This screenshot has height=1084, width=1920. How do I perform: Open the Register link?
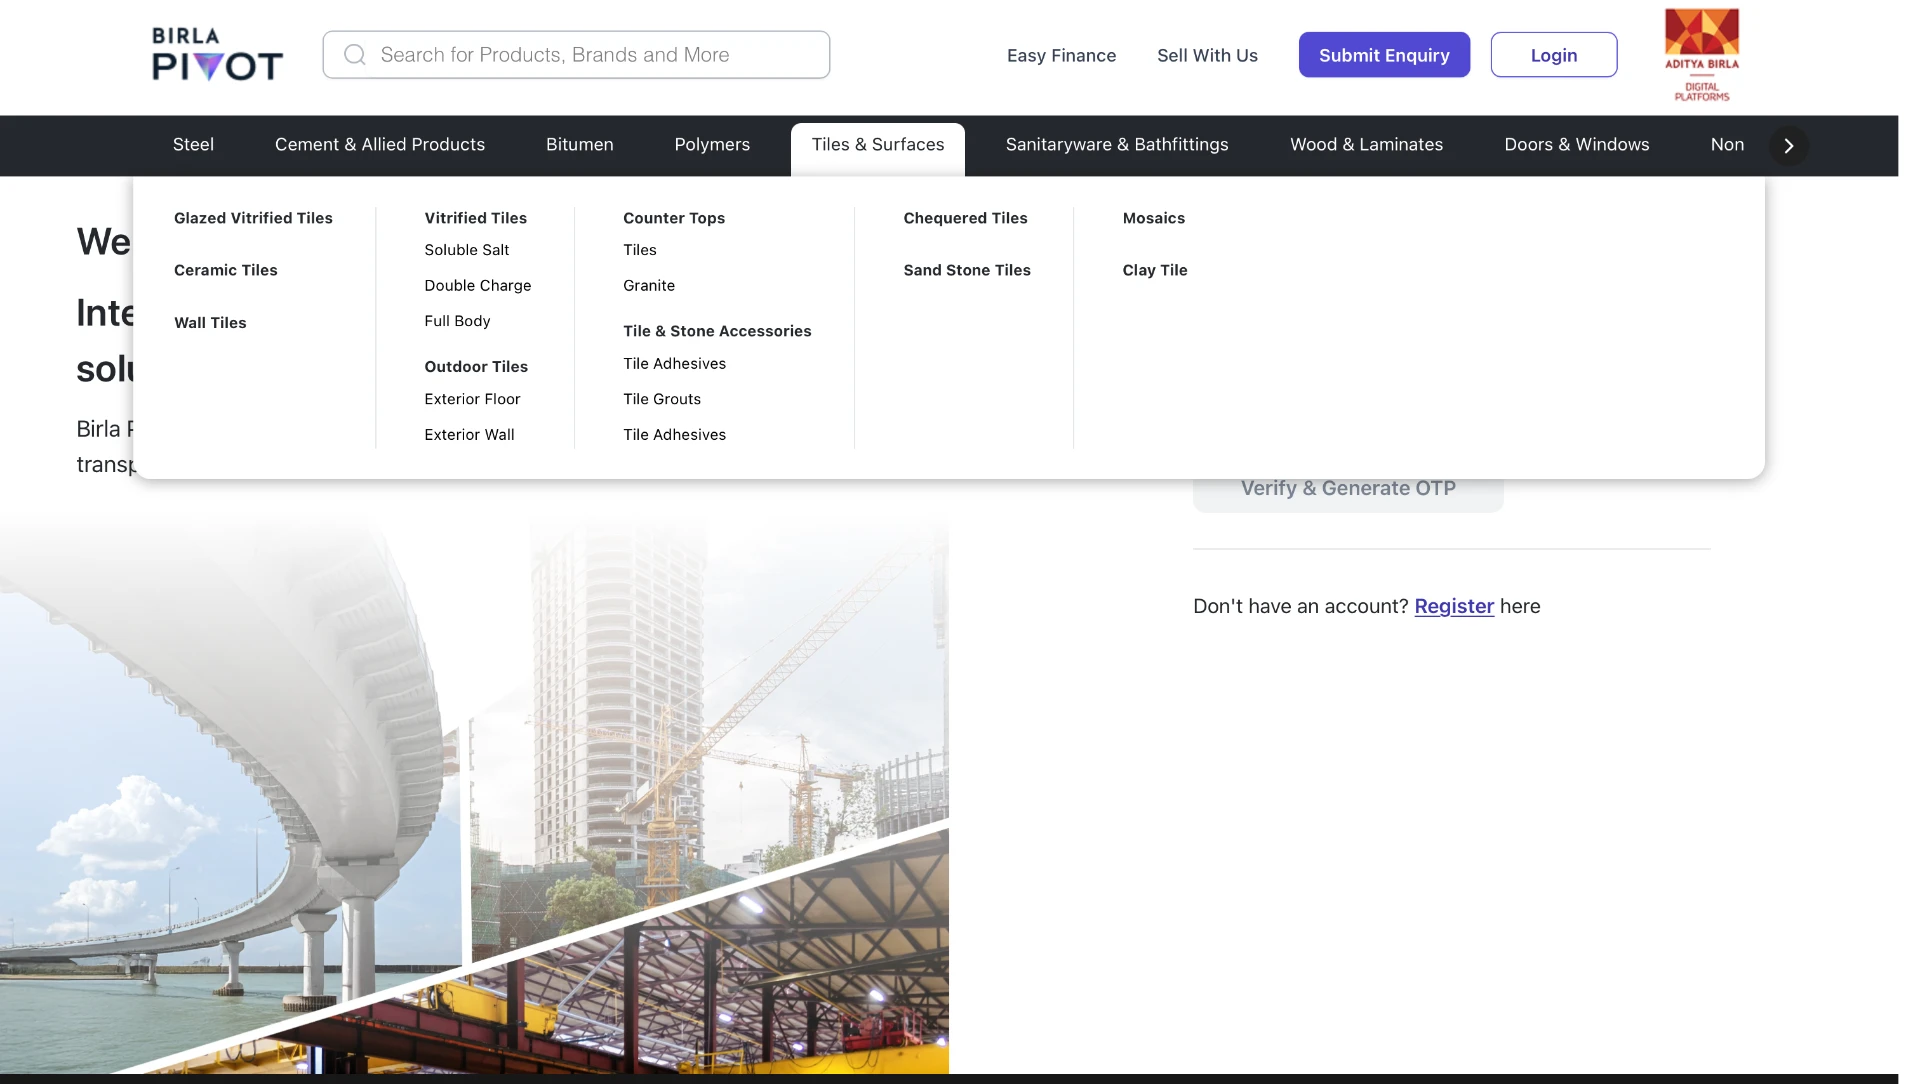1454,606
